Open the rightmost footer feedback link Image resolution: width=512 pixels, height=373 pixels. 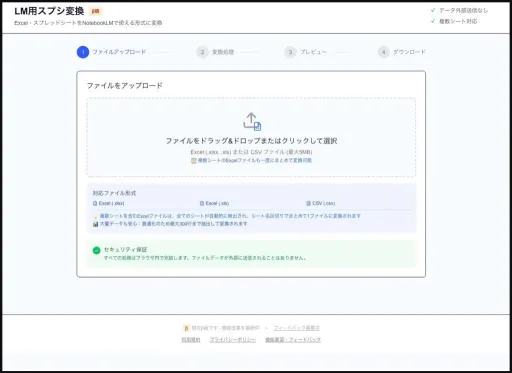tap(293, 340)
